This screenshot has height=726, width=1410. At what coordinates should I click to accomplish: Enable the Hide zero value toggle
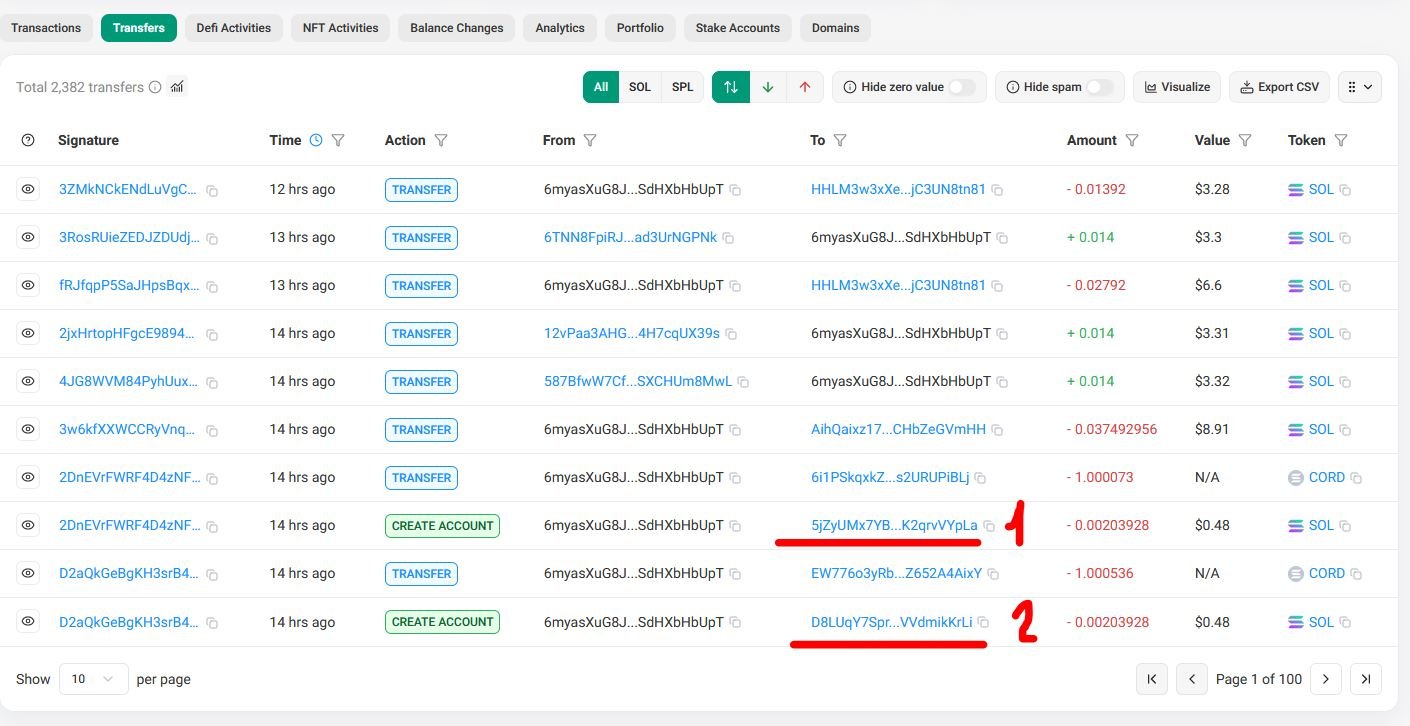click(x=961, y=87)
